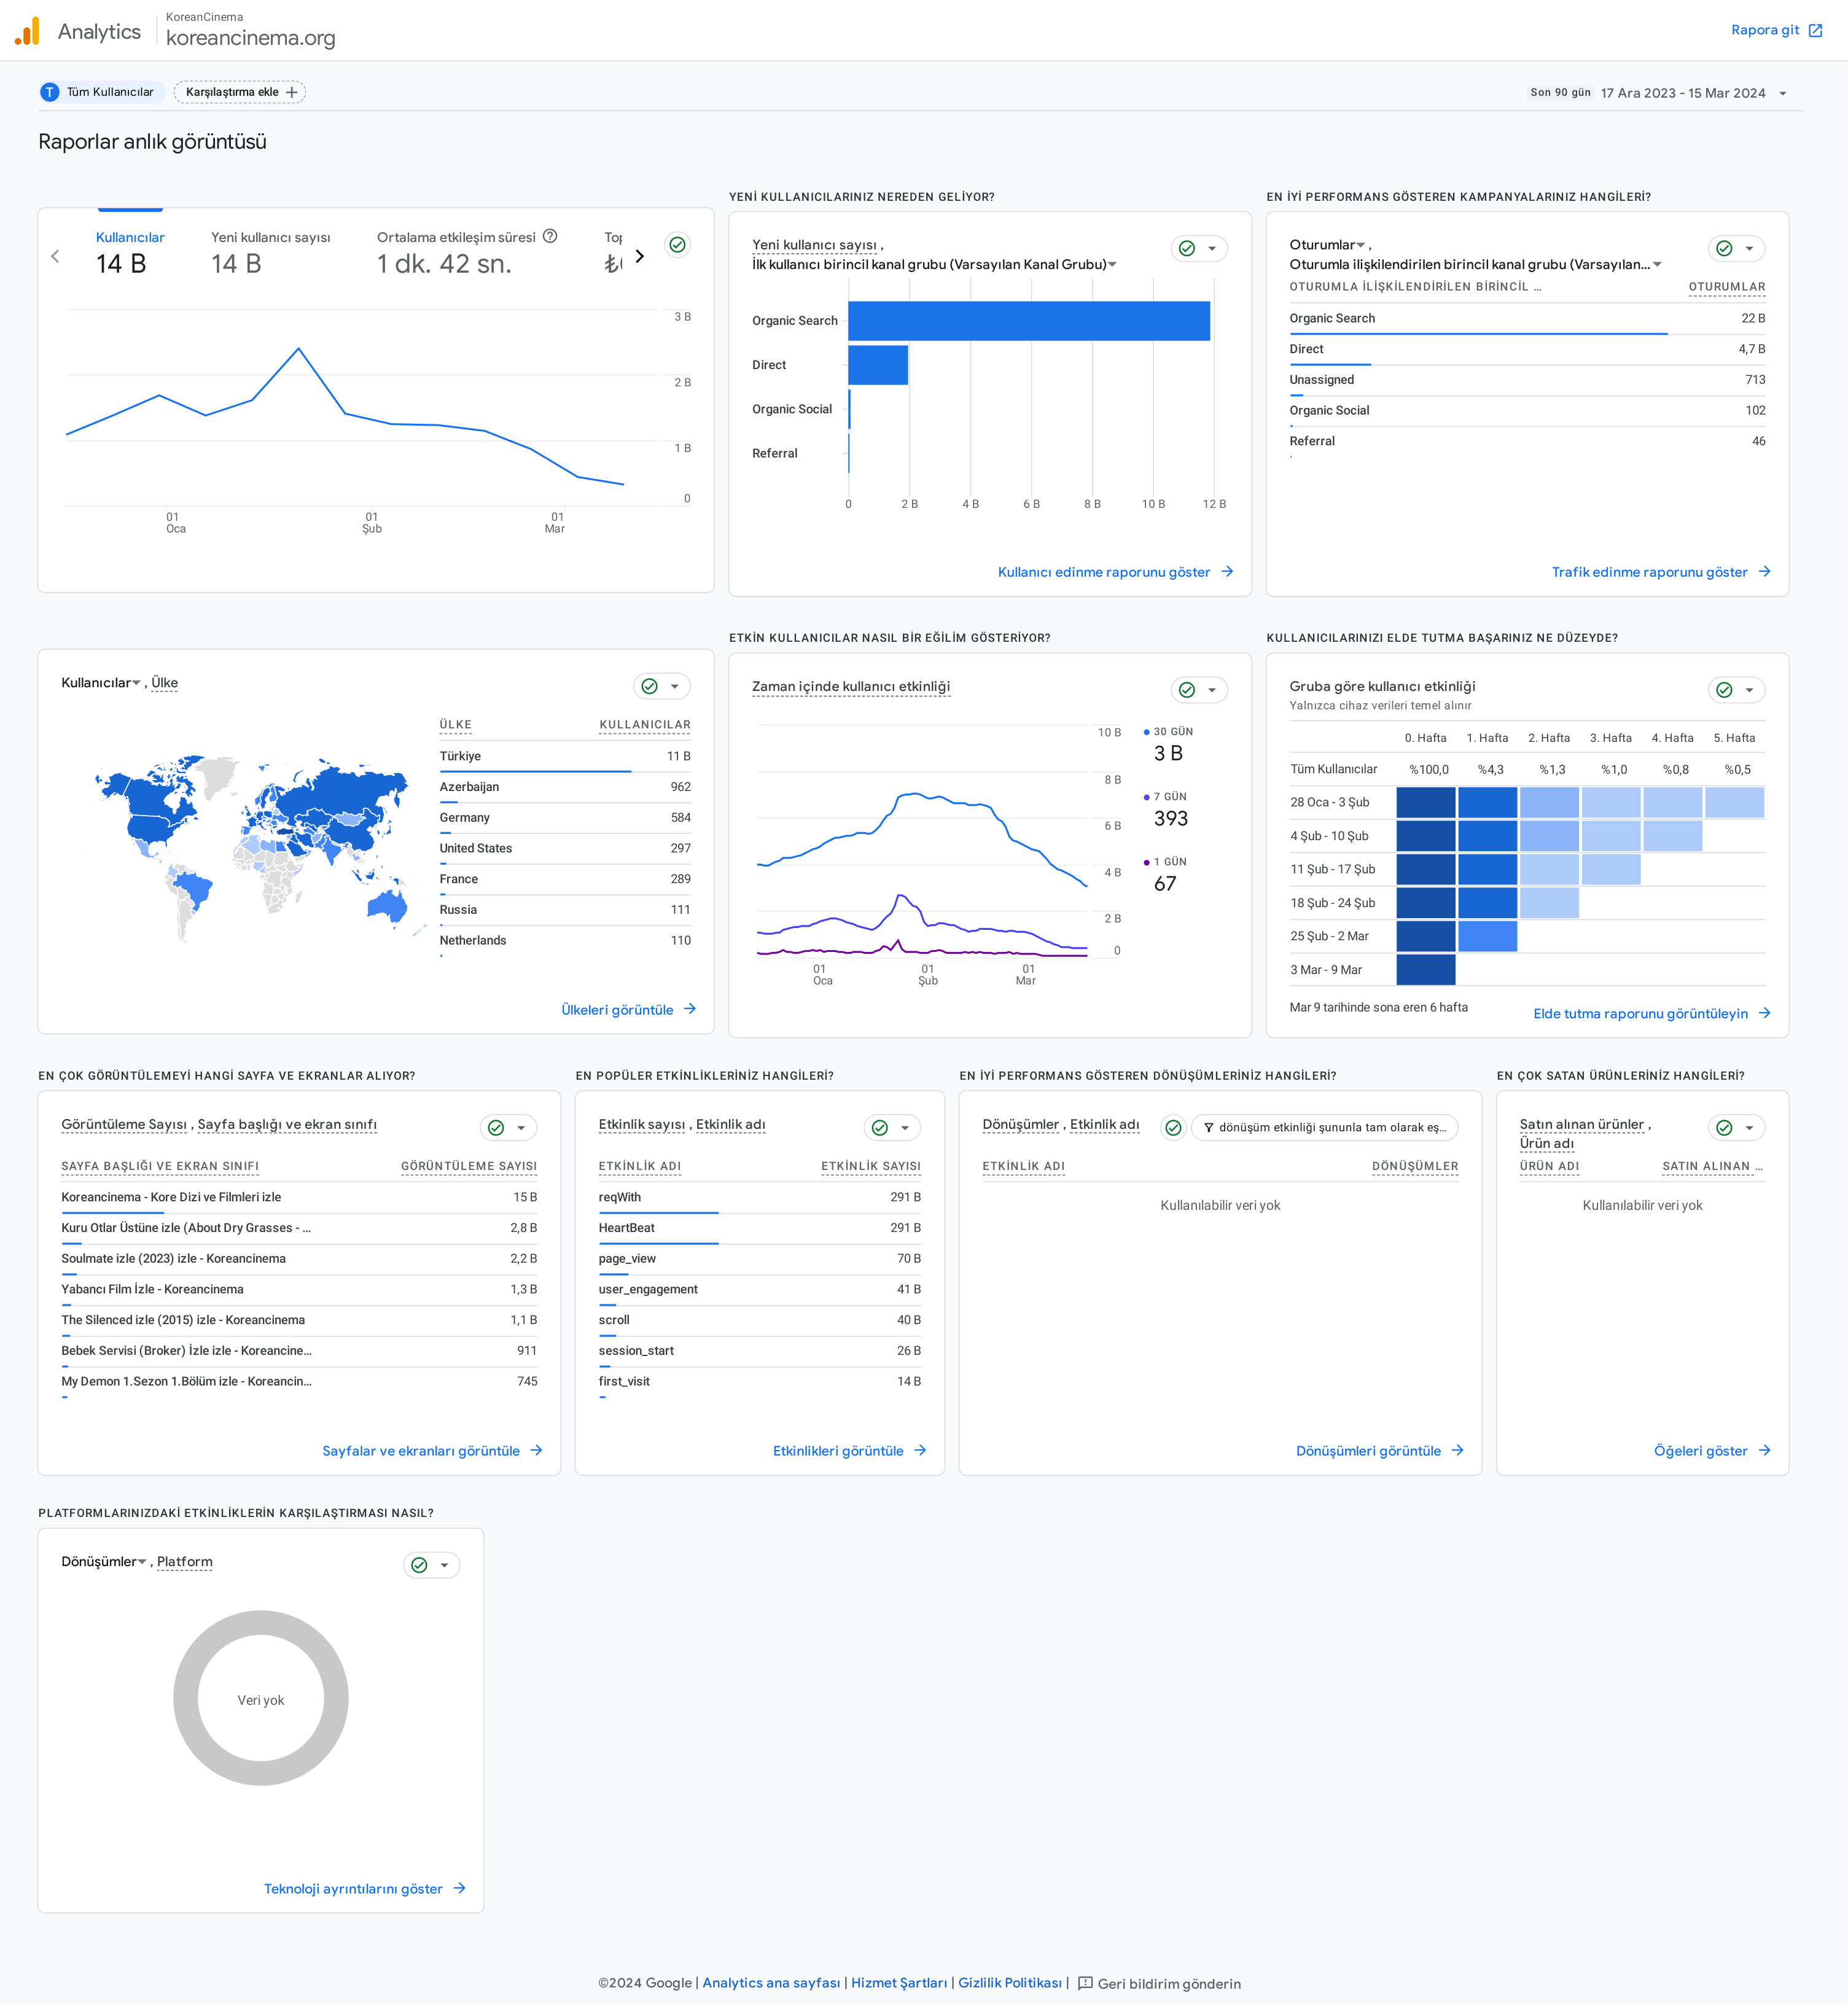Expand Oturumla ilişkilendirilen birincil kanal grubu dropdown
This screenshot has height=2004, width=1848.
click(1657, 265)
